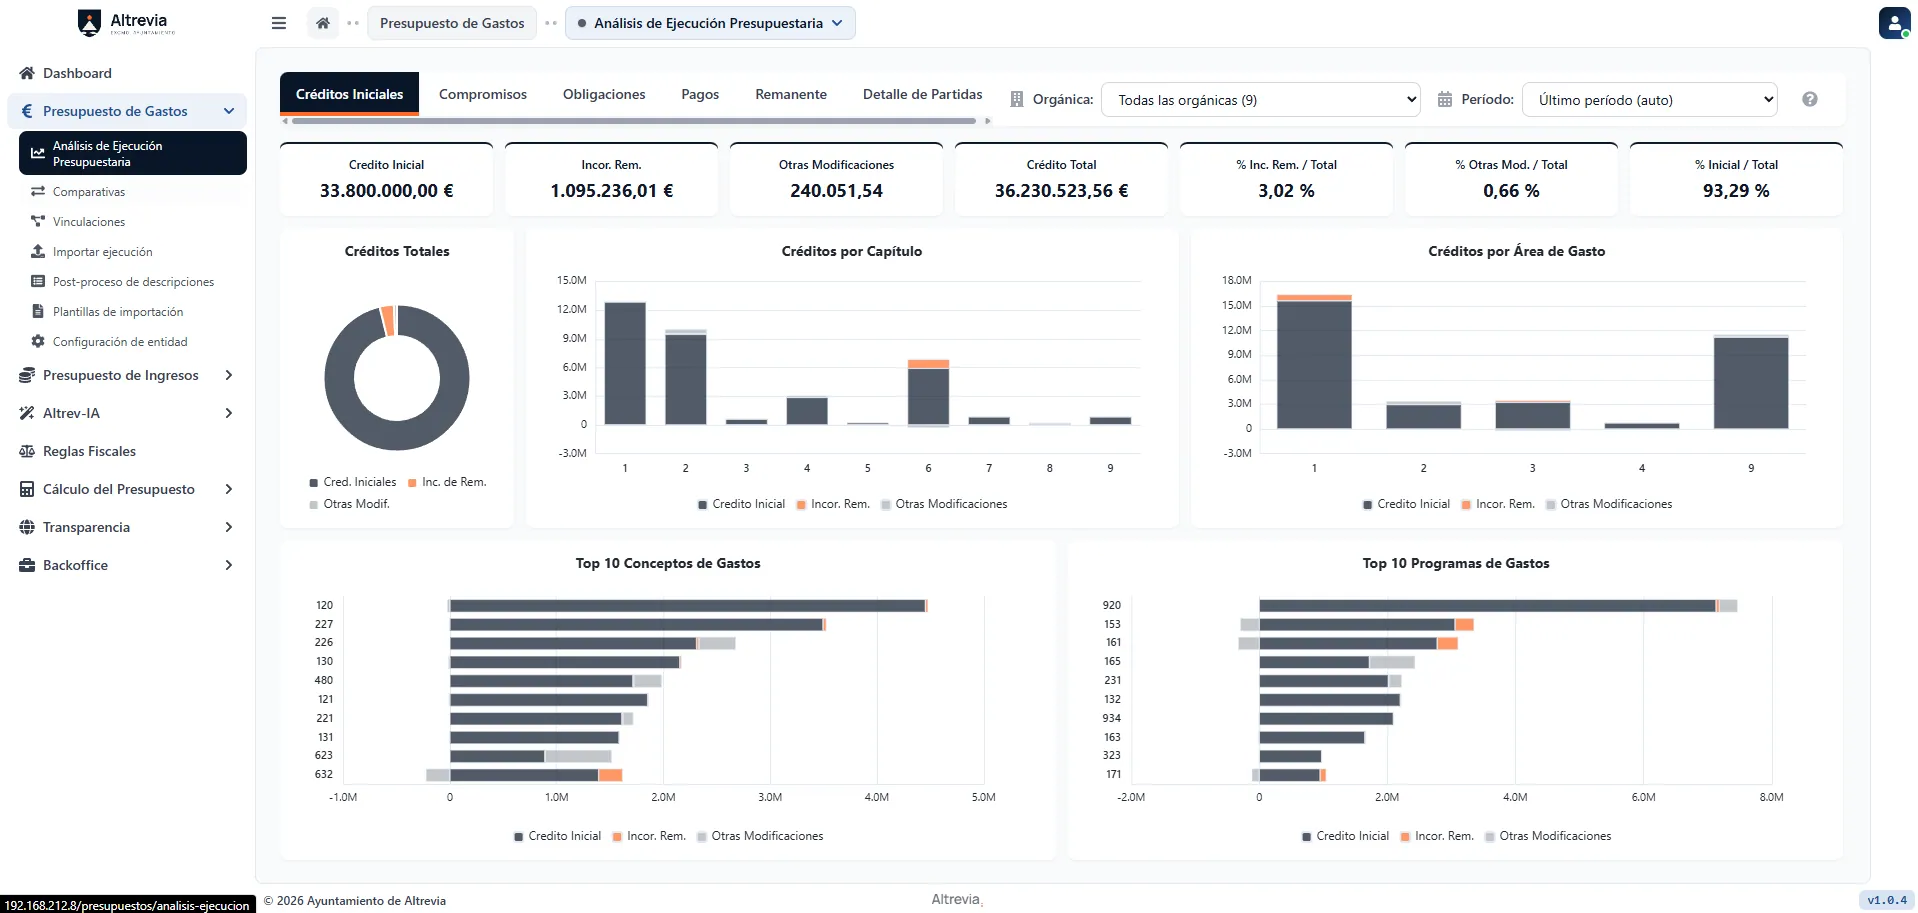Open Comparativas from the sidebar
1918x913 pixels.
click(x=89, y=191)
